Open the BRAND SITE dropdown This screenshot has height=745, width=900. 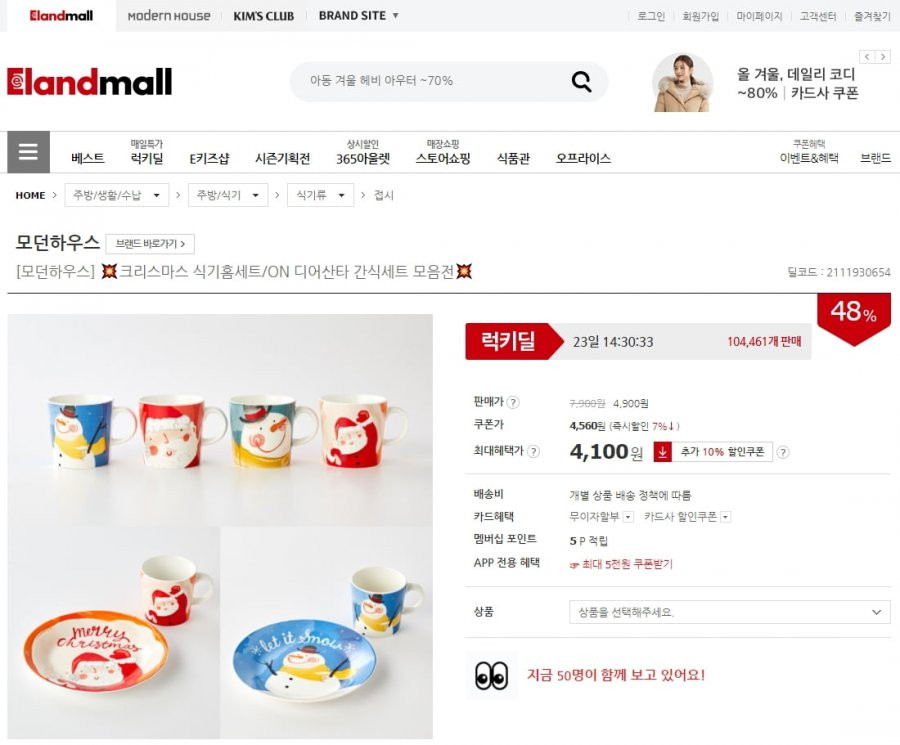tap(358, 16)
